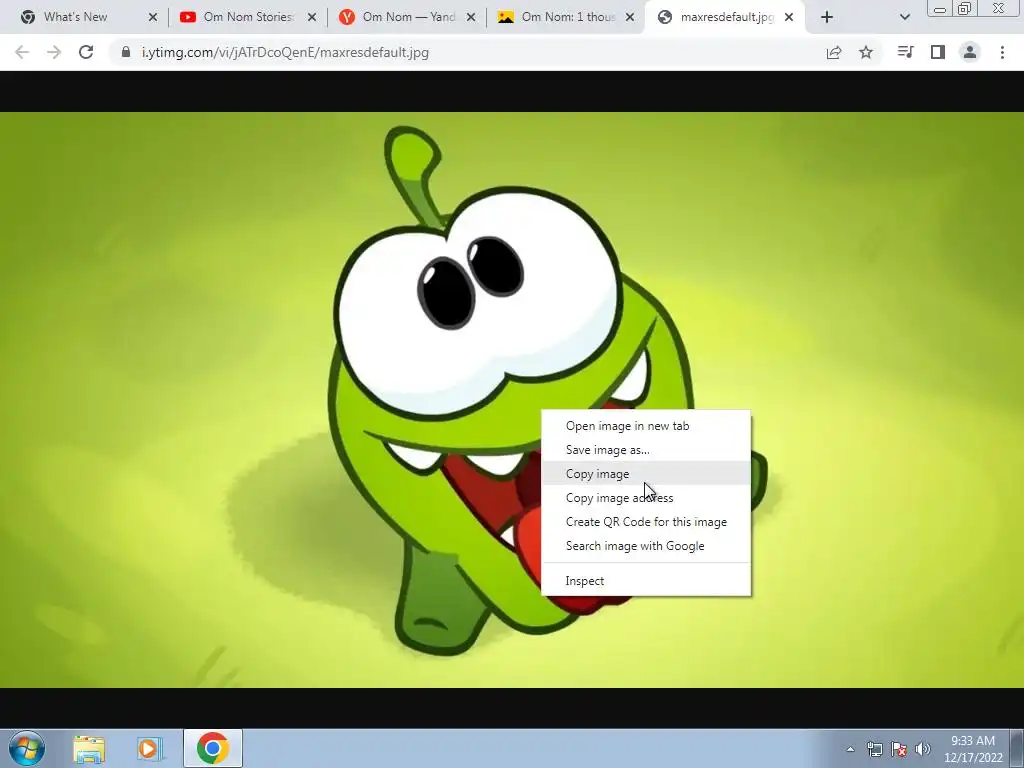
Task: Click the address bar URL text
Action: coord(285,52)
